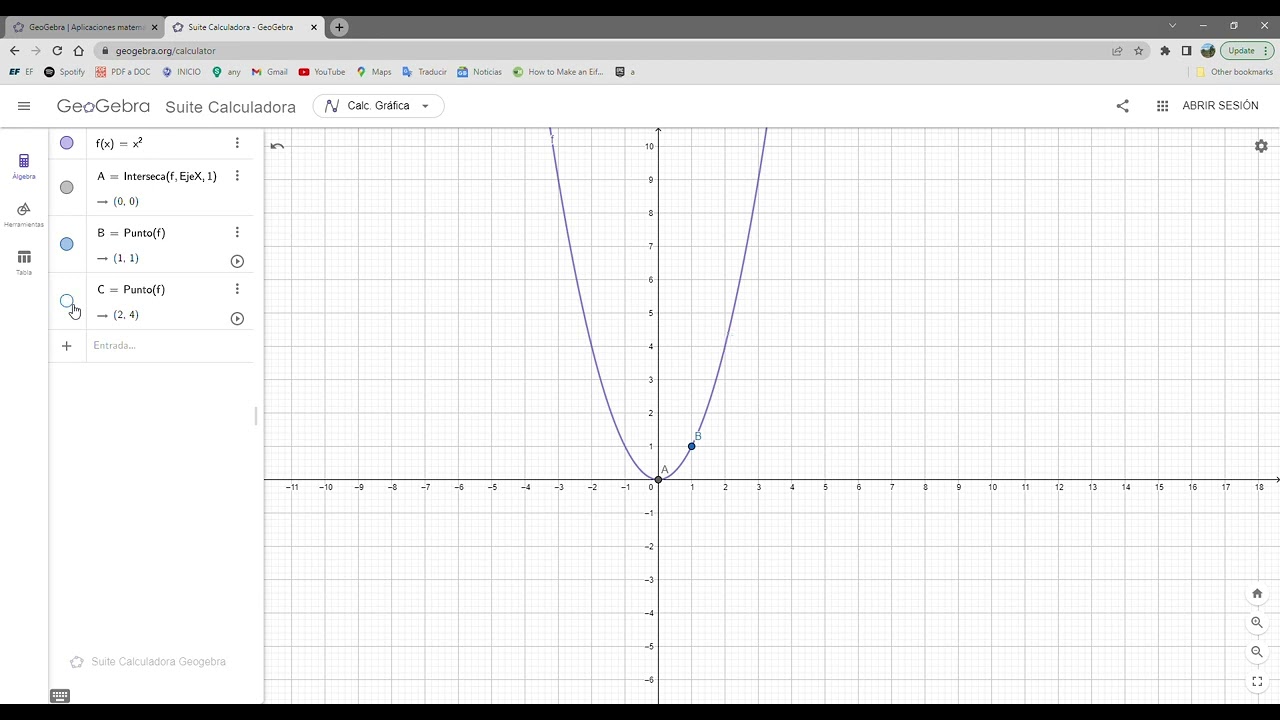Open the Tabla table view
The image size is (1280, 720).
pyautogui.click(x=24, y=262)
